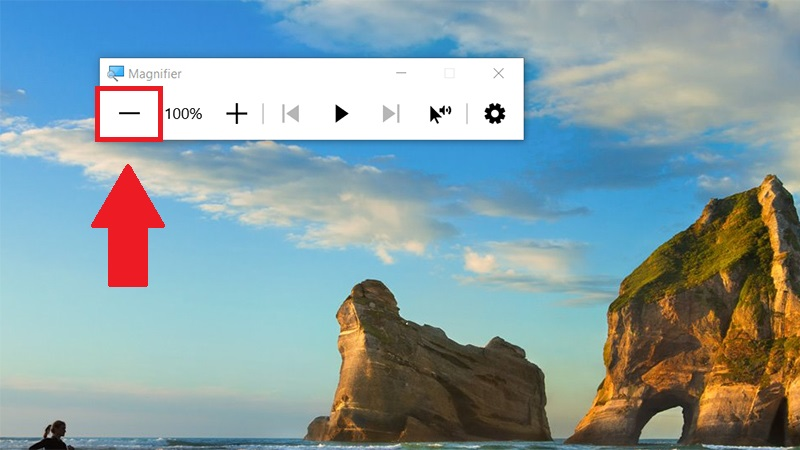The image size is (800, 450).
Task: Zoom in with the plus button
Action: [237, 113]
